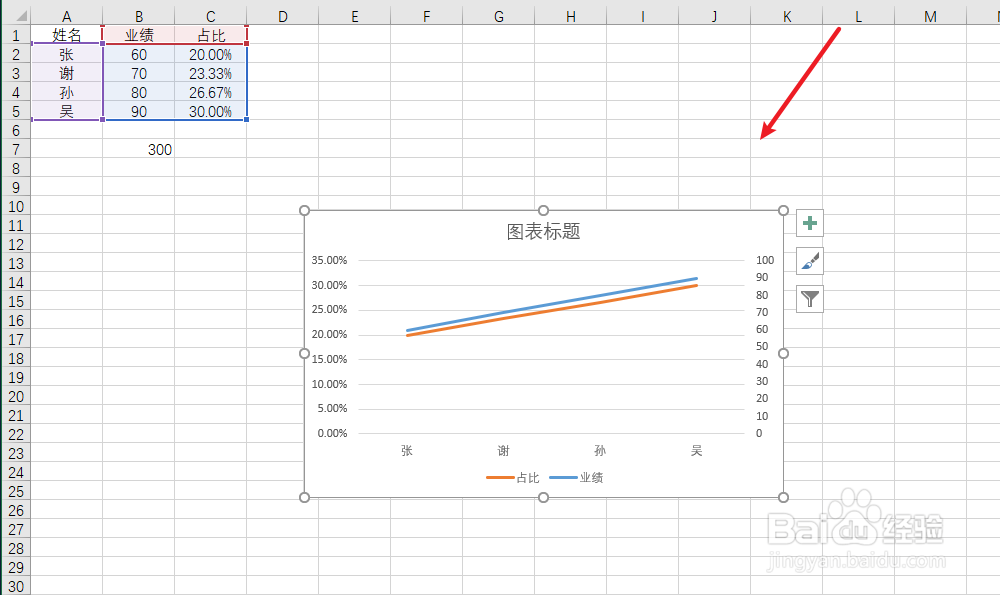Select column C header
The width and height of the screenshot is (1000, 595).
[210, 17]
